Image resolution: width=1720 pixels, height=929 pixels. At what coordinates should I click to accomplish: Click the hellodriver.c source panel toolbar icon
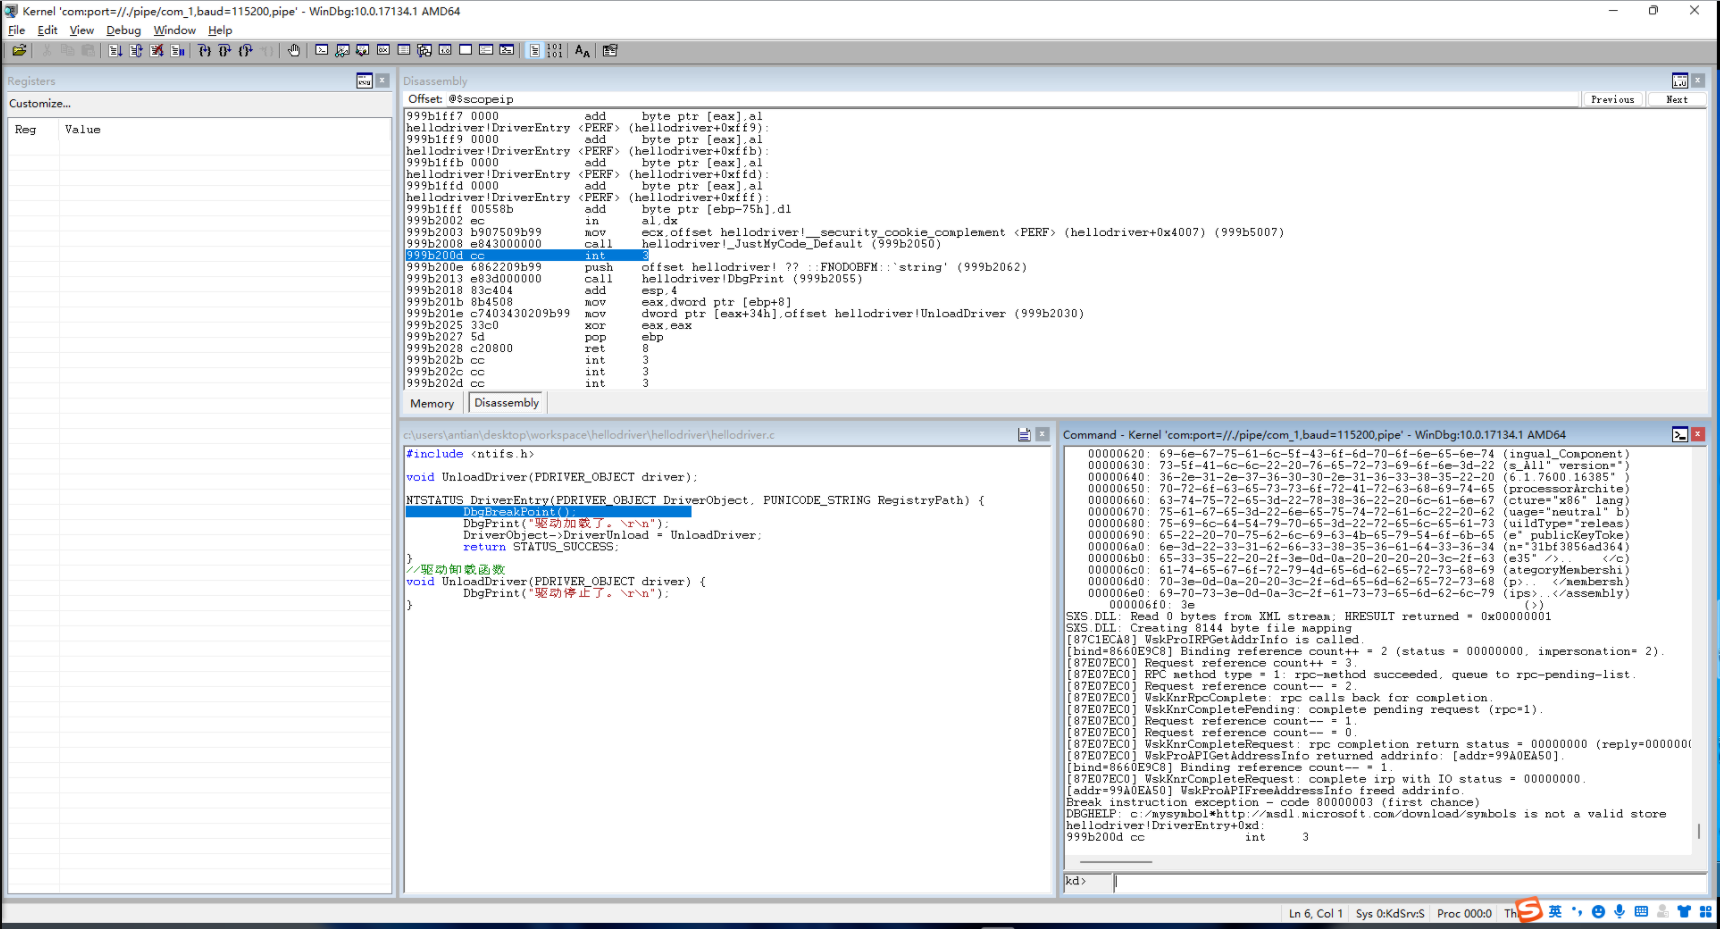pyautogui.click(x=1024, y=435)
